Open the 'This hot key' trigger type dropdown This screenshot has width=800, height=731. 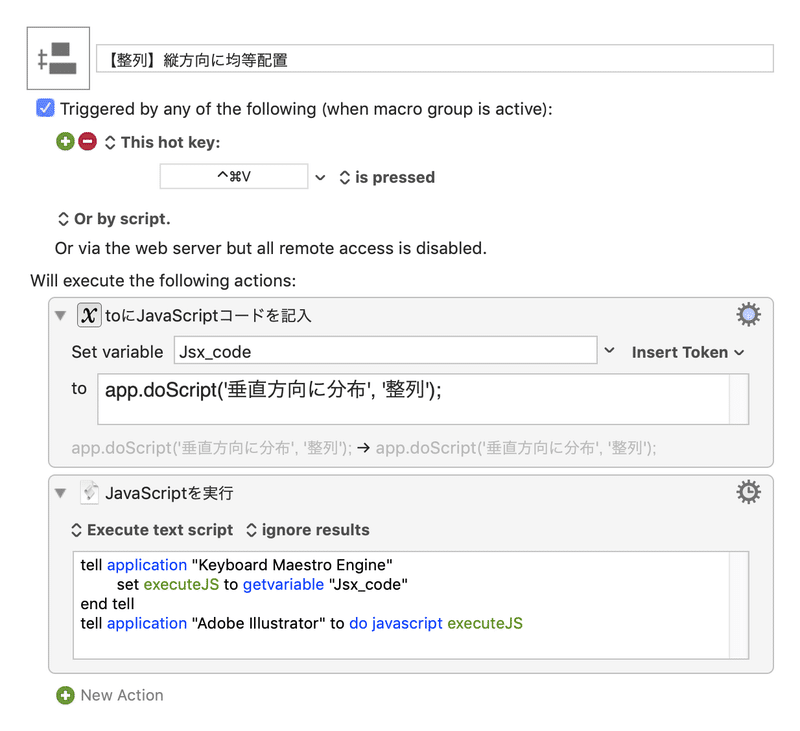(162, 142)
